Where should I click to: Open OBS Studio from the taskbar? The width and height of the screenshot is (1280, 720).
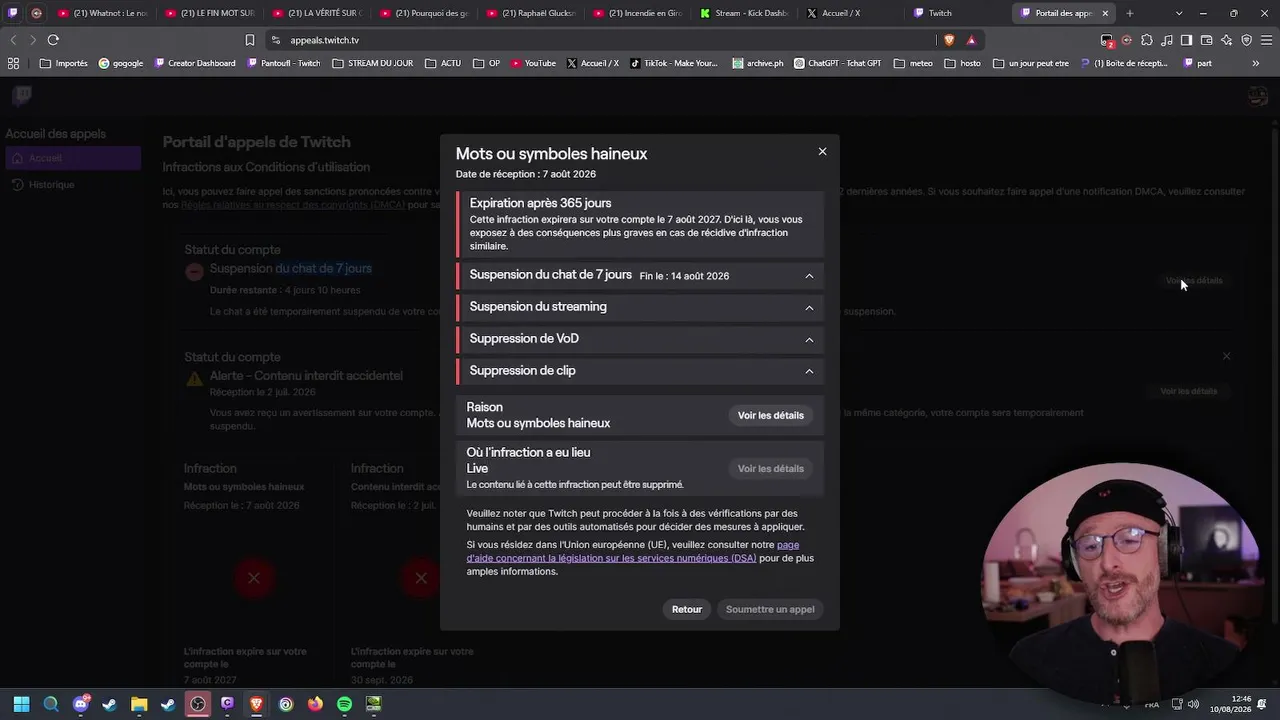198,704
